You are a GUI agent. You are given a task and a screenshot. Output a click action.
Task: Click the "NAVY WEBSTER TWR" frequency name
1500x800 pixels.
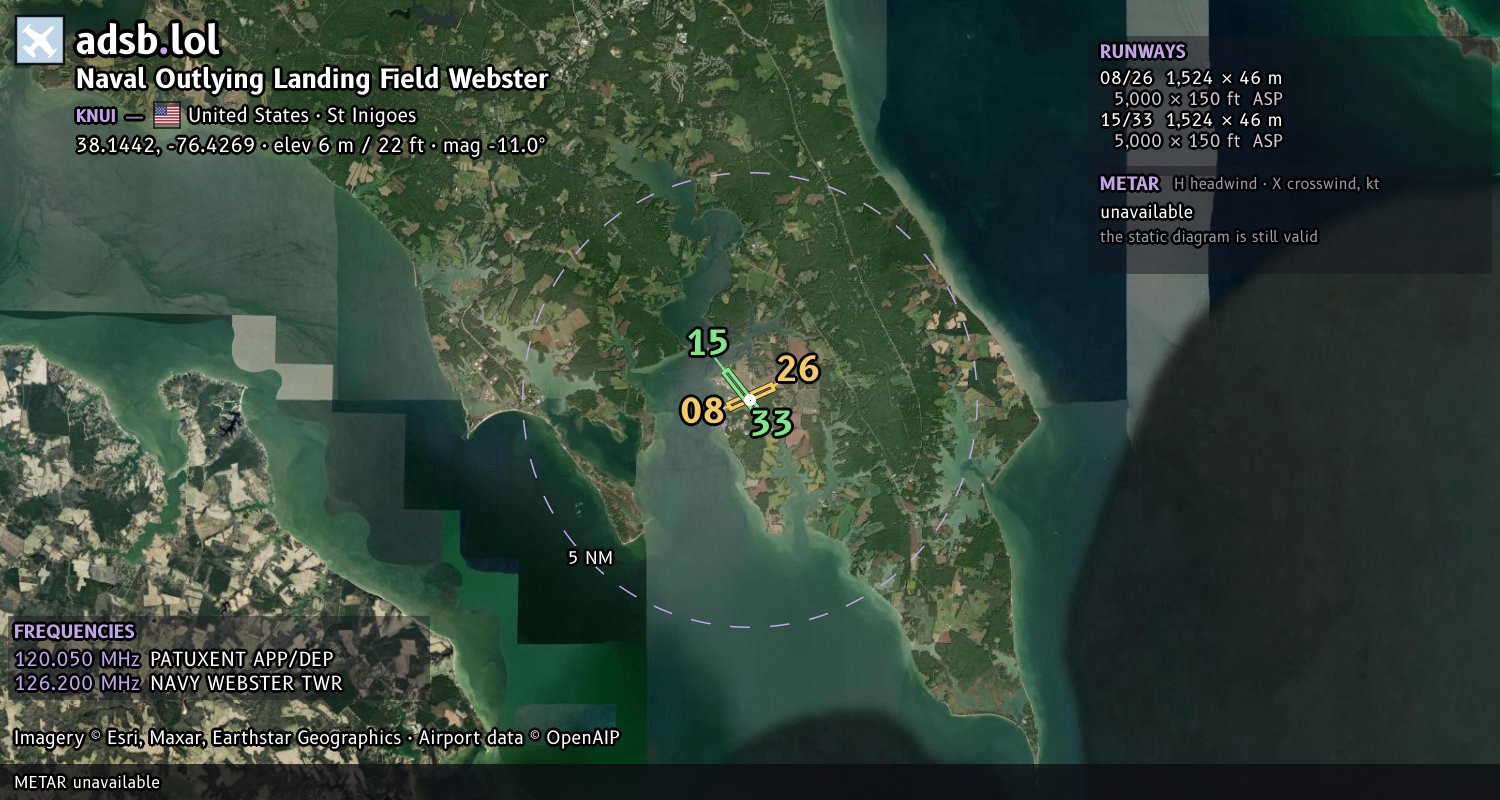(x=246, y=684)
